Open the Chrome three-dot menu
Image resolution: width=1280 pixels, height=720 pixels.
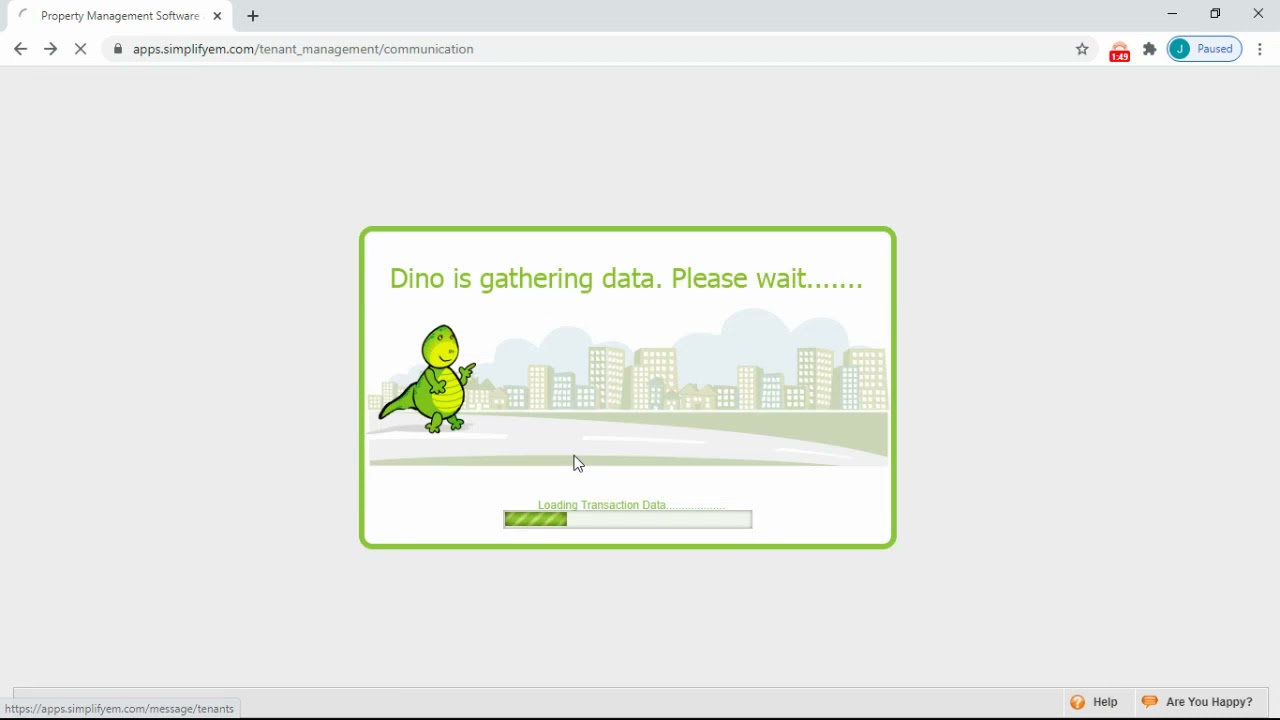point(1260,49)
